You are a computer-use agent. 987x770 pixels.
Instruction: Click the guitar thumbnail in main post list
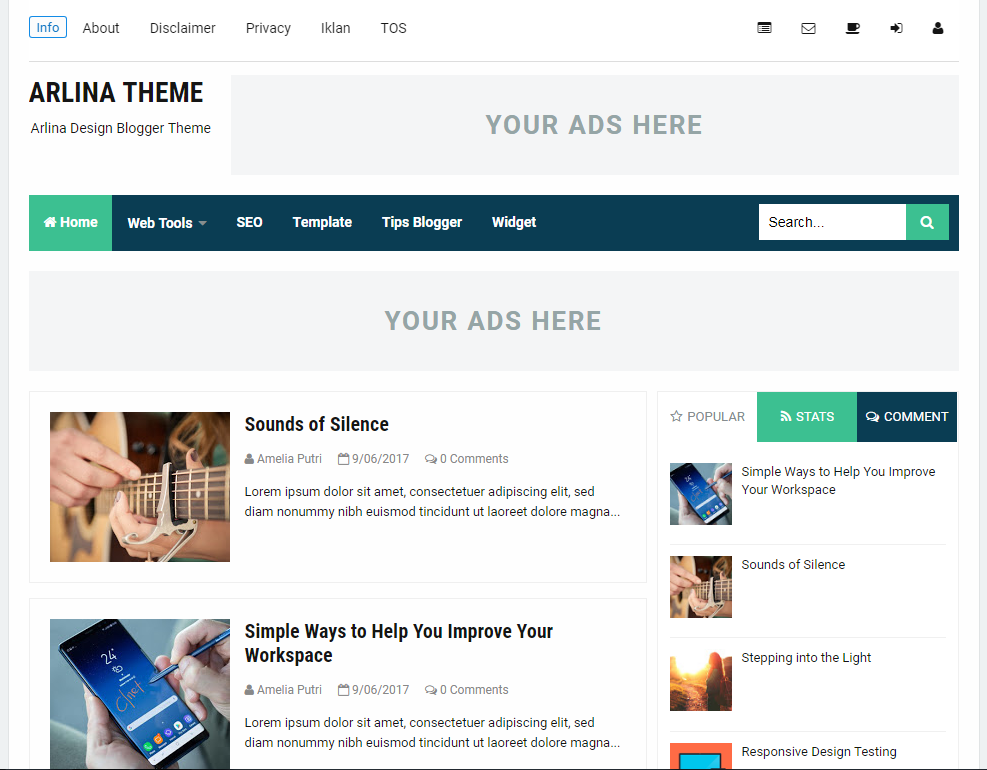[x=140, y=487]
